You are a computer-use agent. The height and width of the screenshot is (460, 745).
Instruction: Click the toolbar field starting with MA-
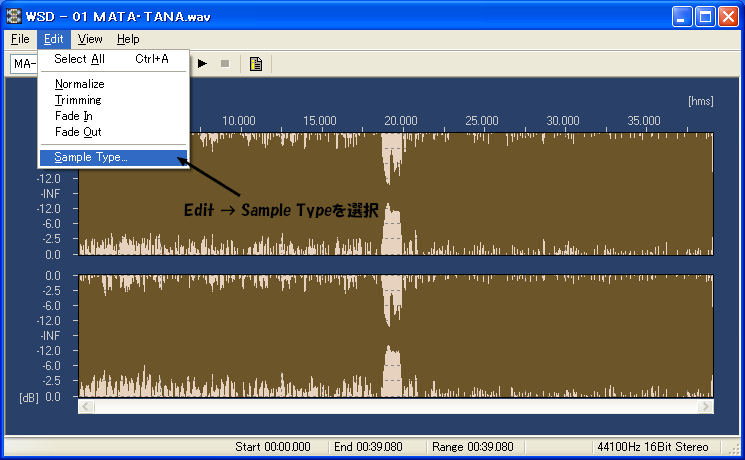24,64
